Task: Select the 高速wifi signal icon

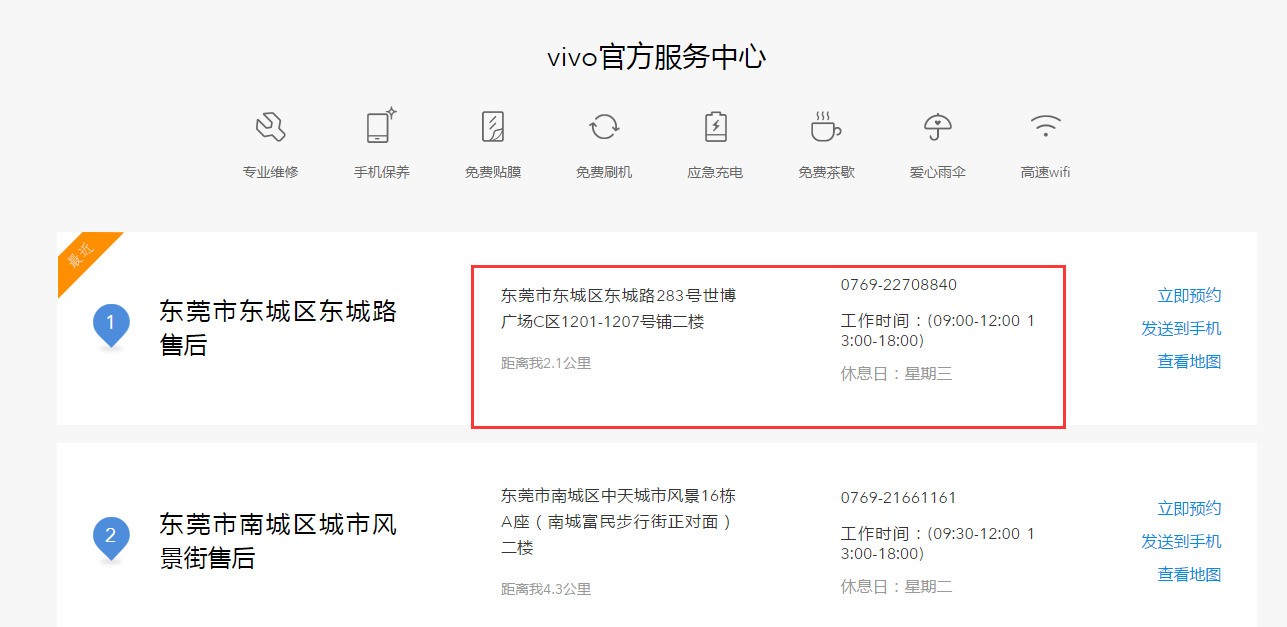Action: pos(1046,126)
